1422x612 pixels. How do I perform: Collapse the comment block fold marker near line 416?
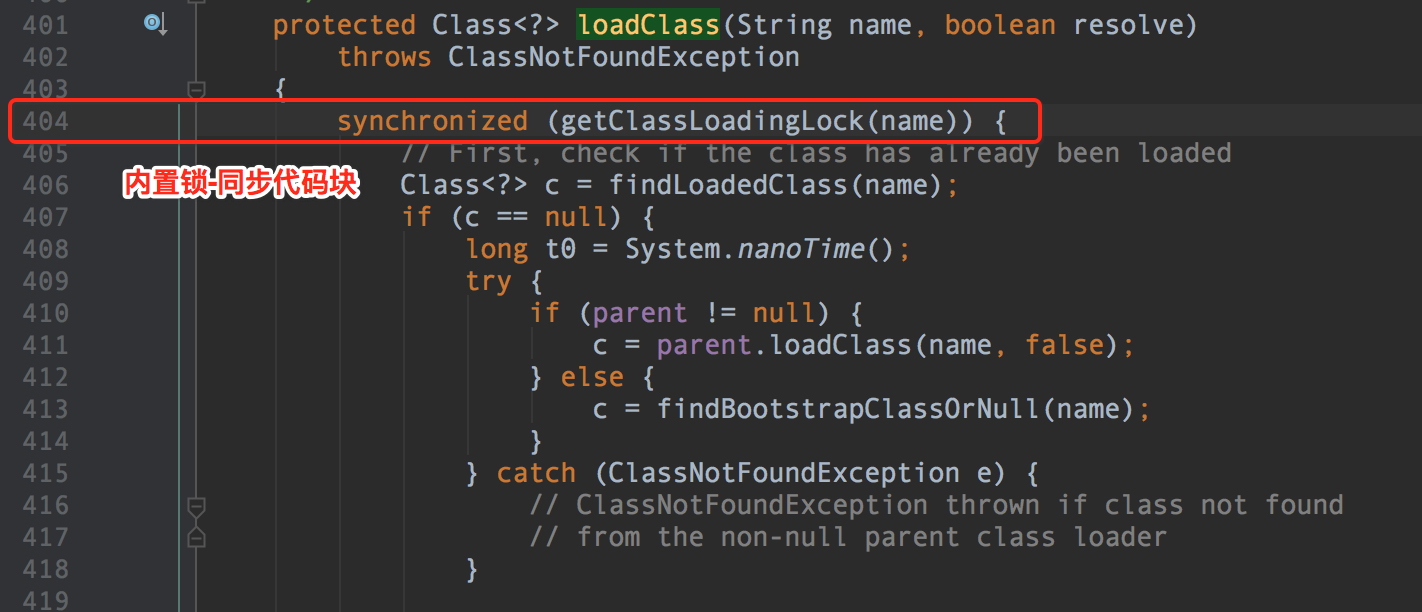195,505
